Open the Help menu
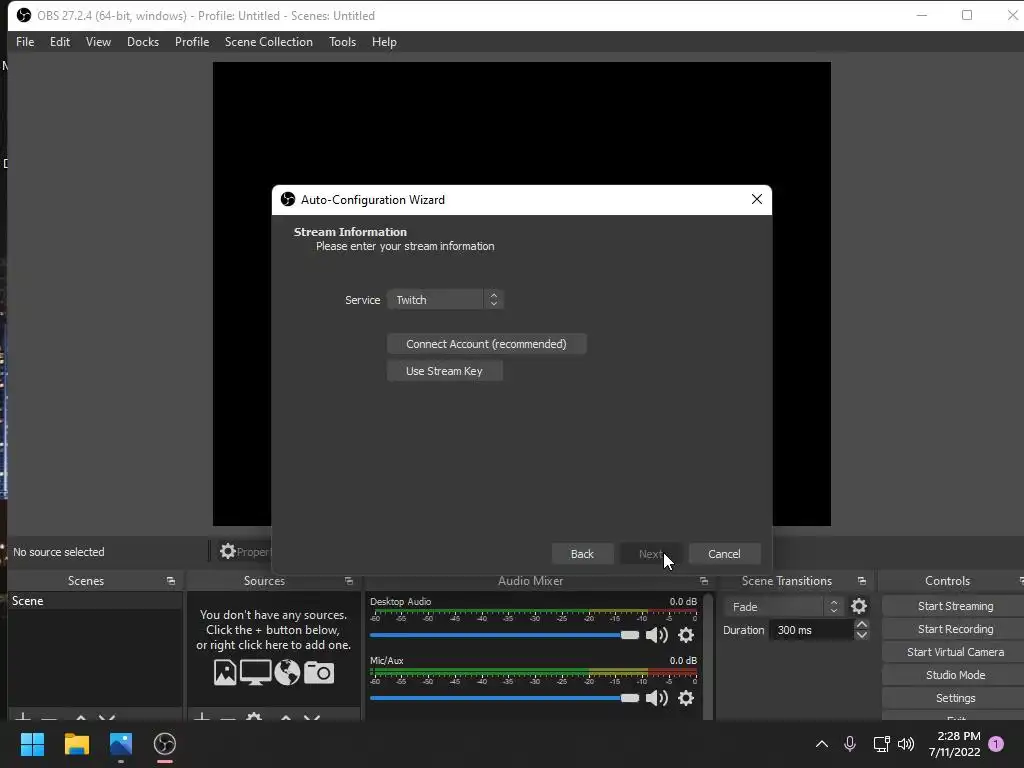Image resolution: width=1024 pixels, height=768 pixels. 384,42
